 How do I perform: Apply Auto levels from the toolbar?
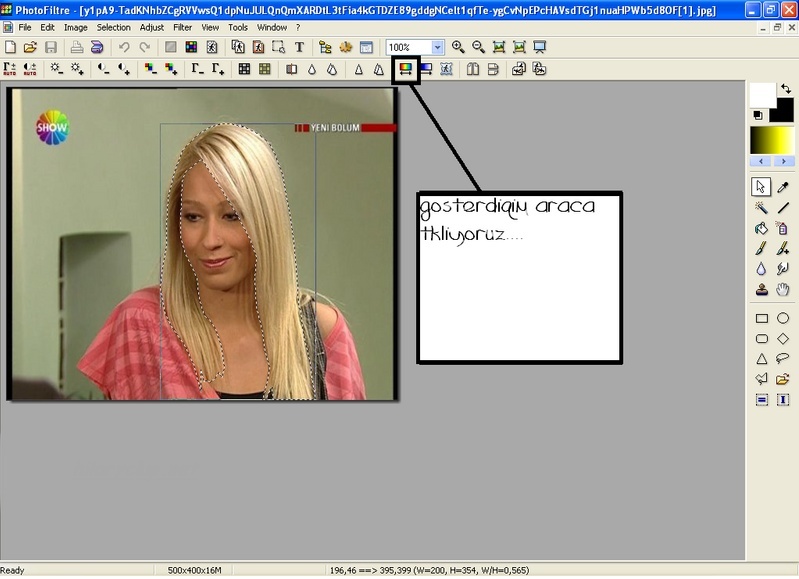coord(10,69)
